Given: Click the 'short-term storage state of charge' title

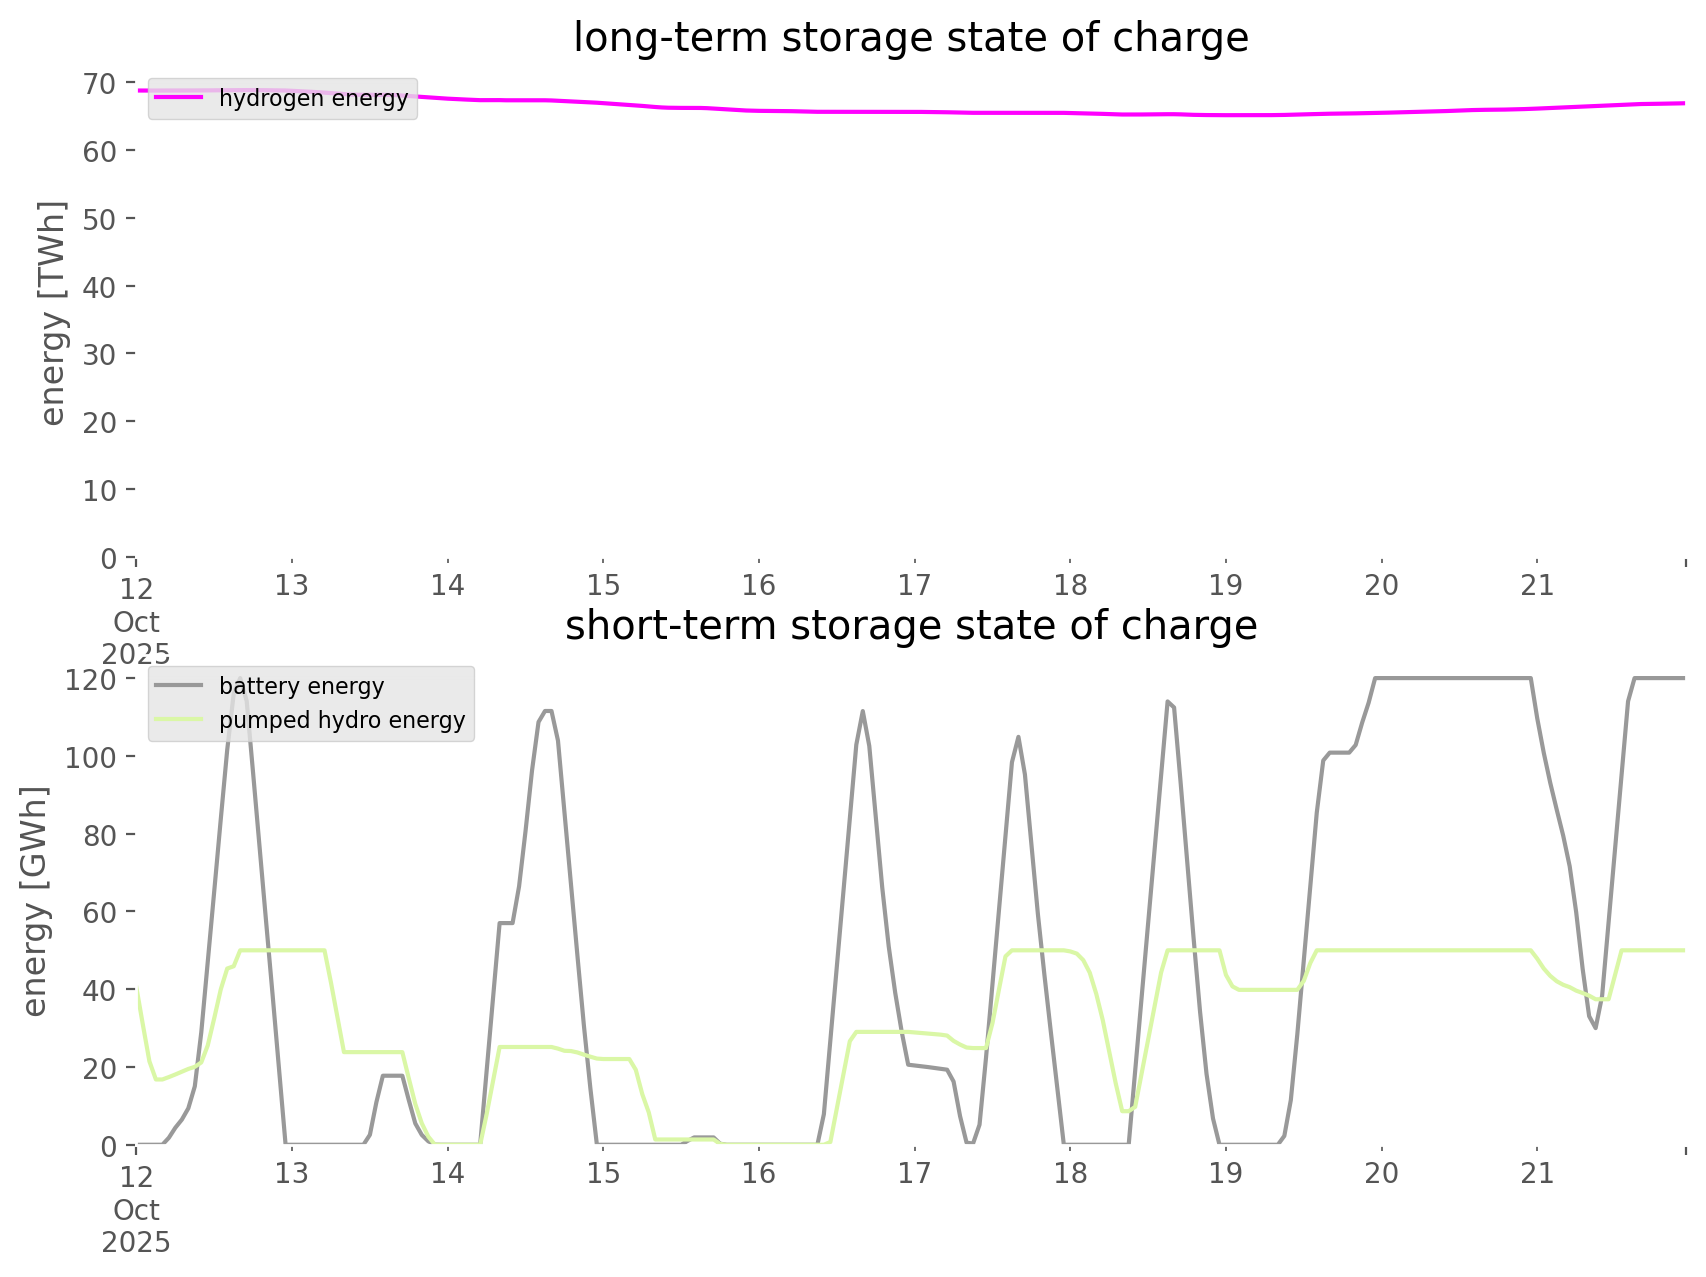Looking at the screenshot, I should (910, 626).
